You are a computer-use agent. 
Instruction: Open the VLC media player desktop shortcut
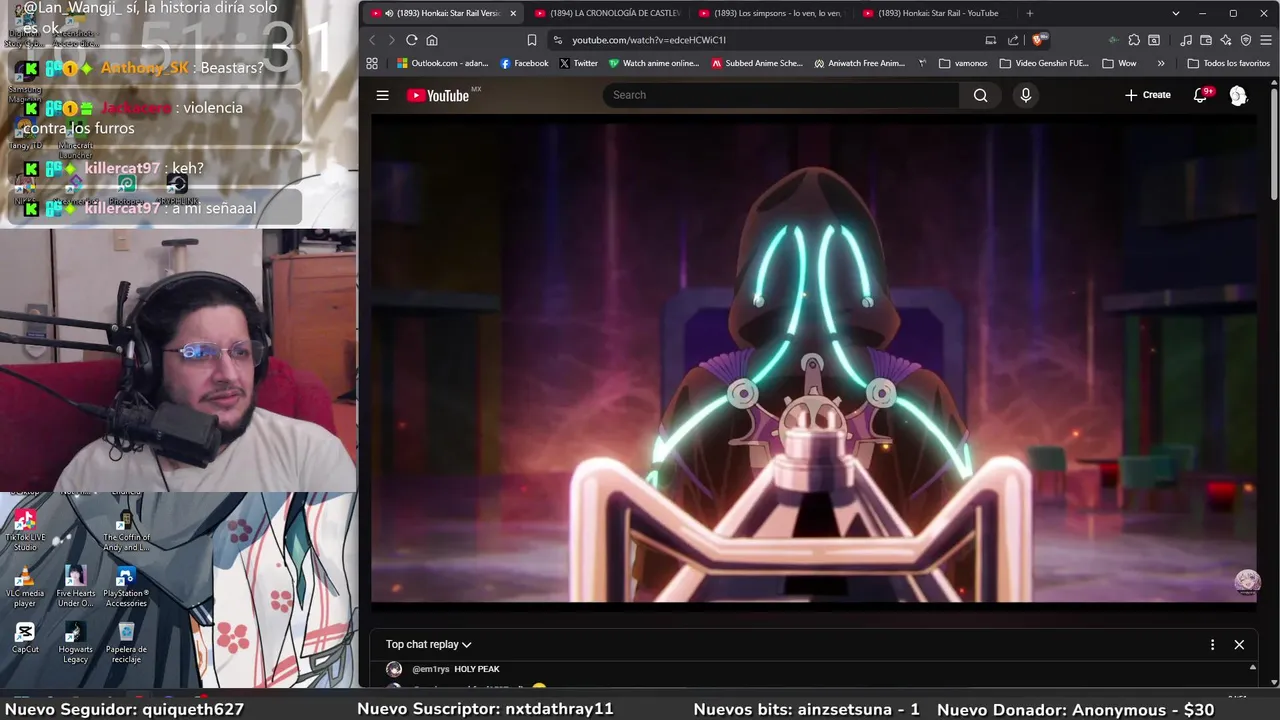tap(25, 587)
